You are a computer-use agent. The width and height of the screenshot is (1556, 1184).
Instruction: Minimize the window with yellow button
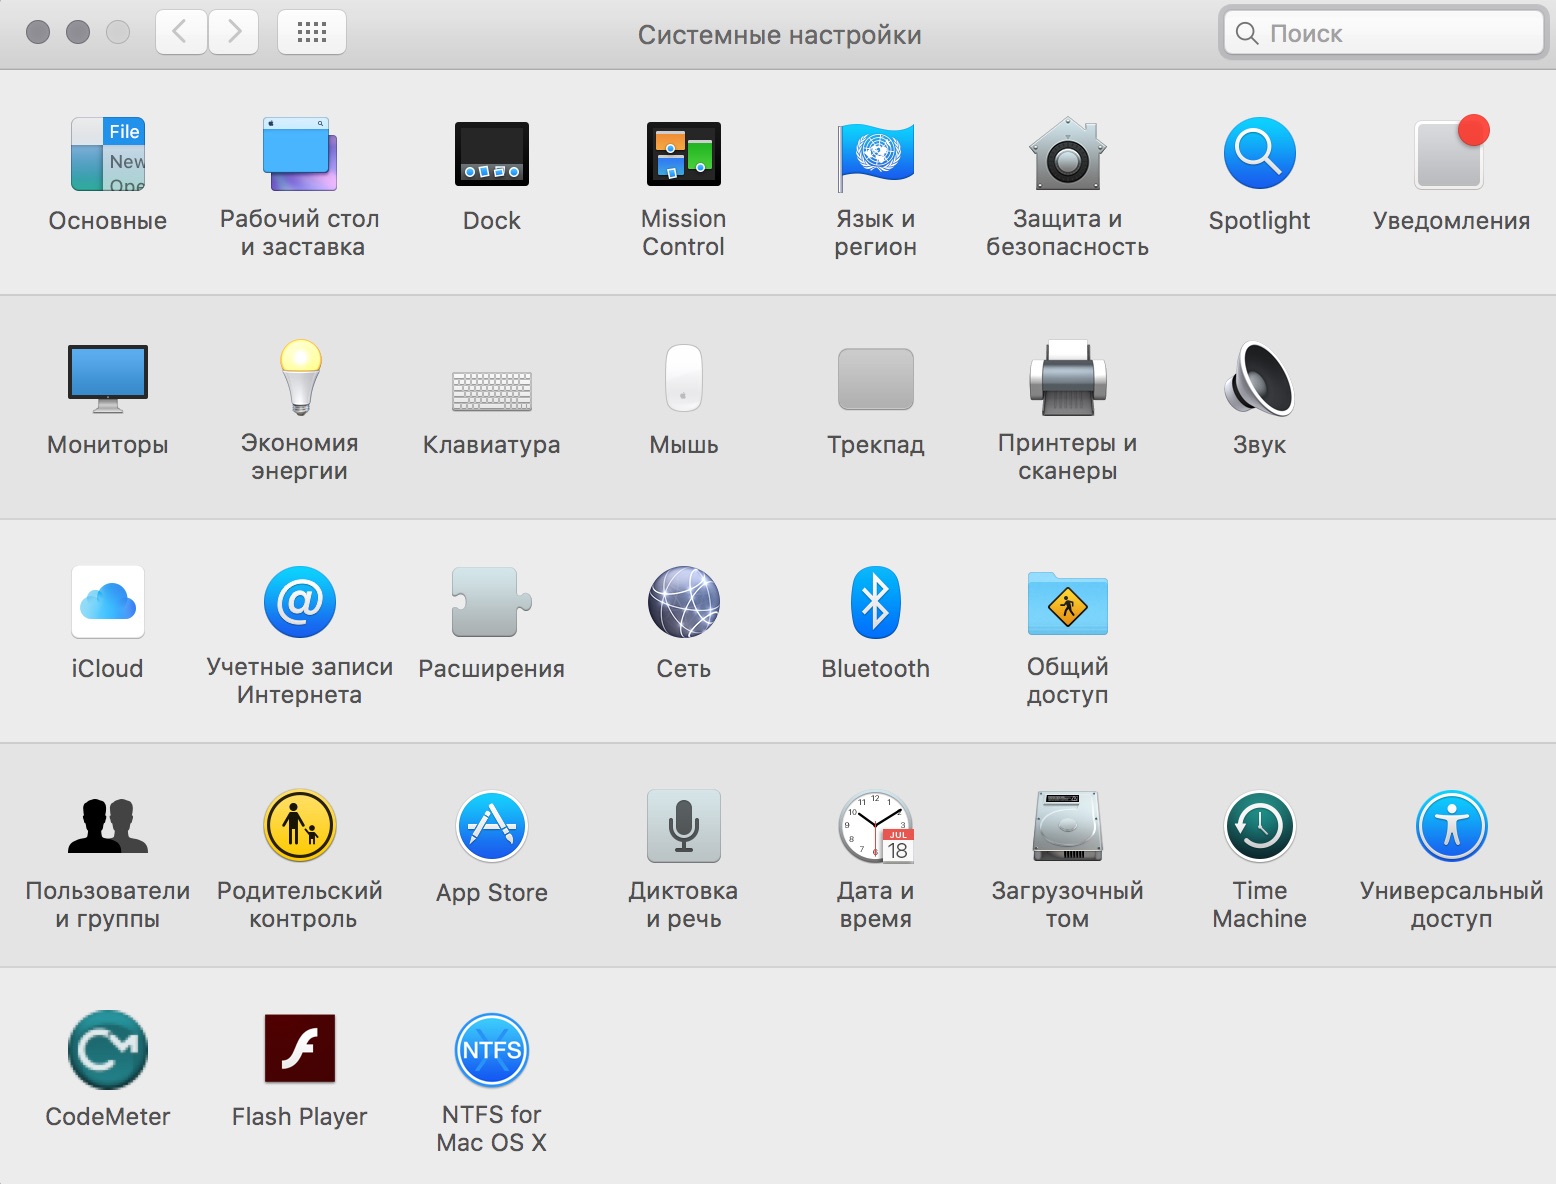[x=78, y=33]
